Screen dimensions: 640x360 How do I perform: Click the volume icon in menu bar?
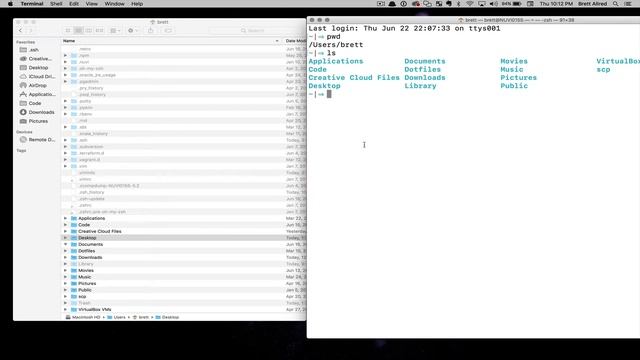(x=493, y=4)
